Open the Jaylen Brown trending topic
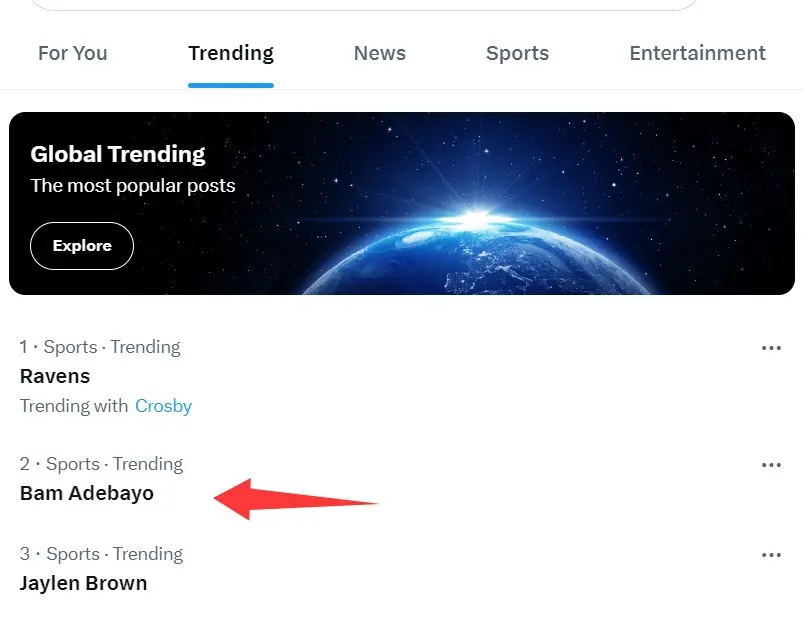 tap(83, 584)
